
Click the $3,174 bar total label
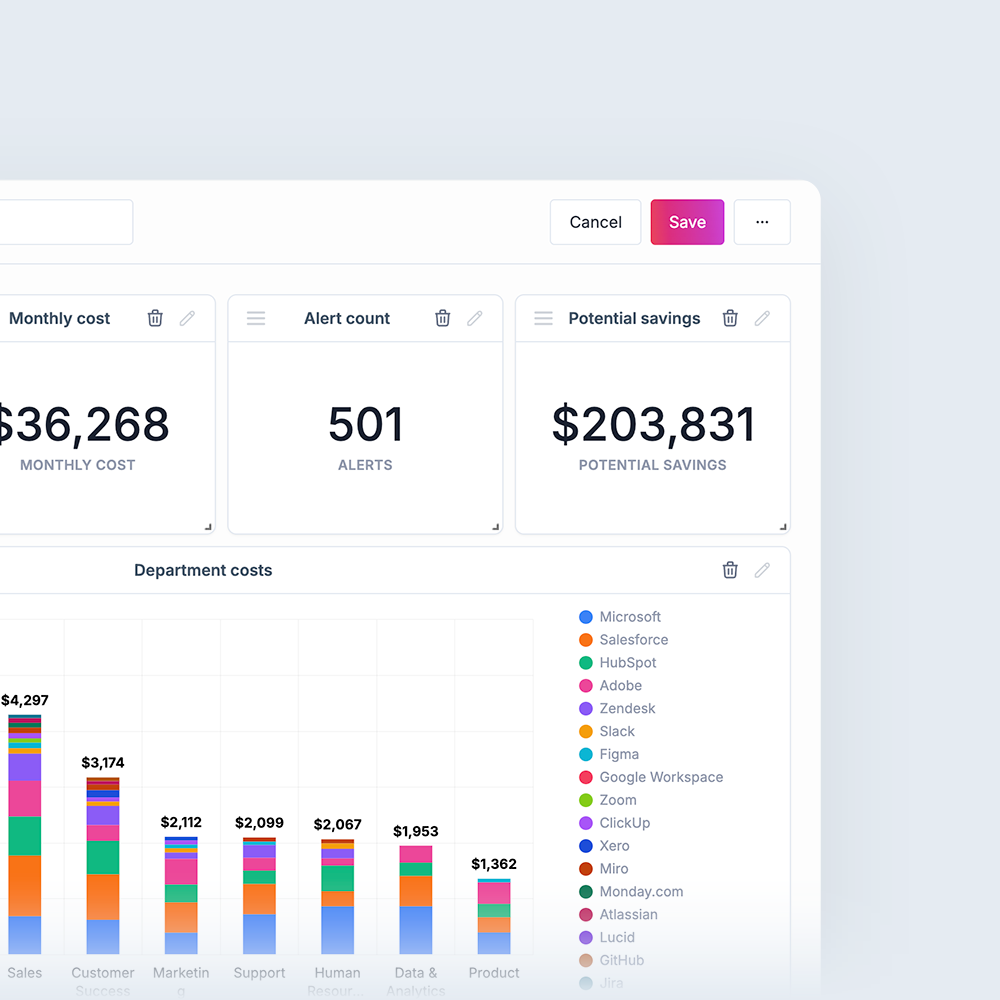click(x=103, y=763)
